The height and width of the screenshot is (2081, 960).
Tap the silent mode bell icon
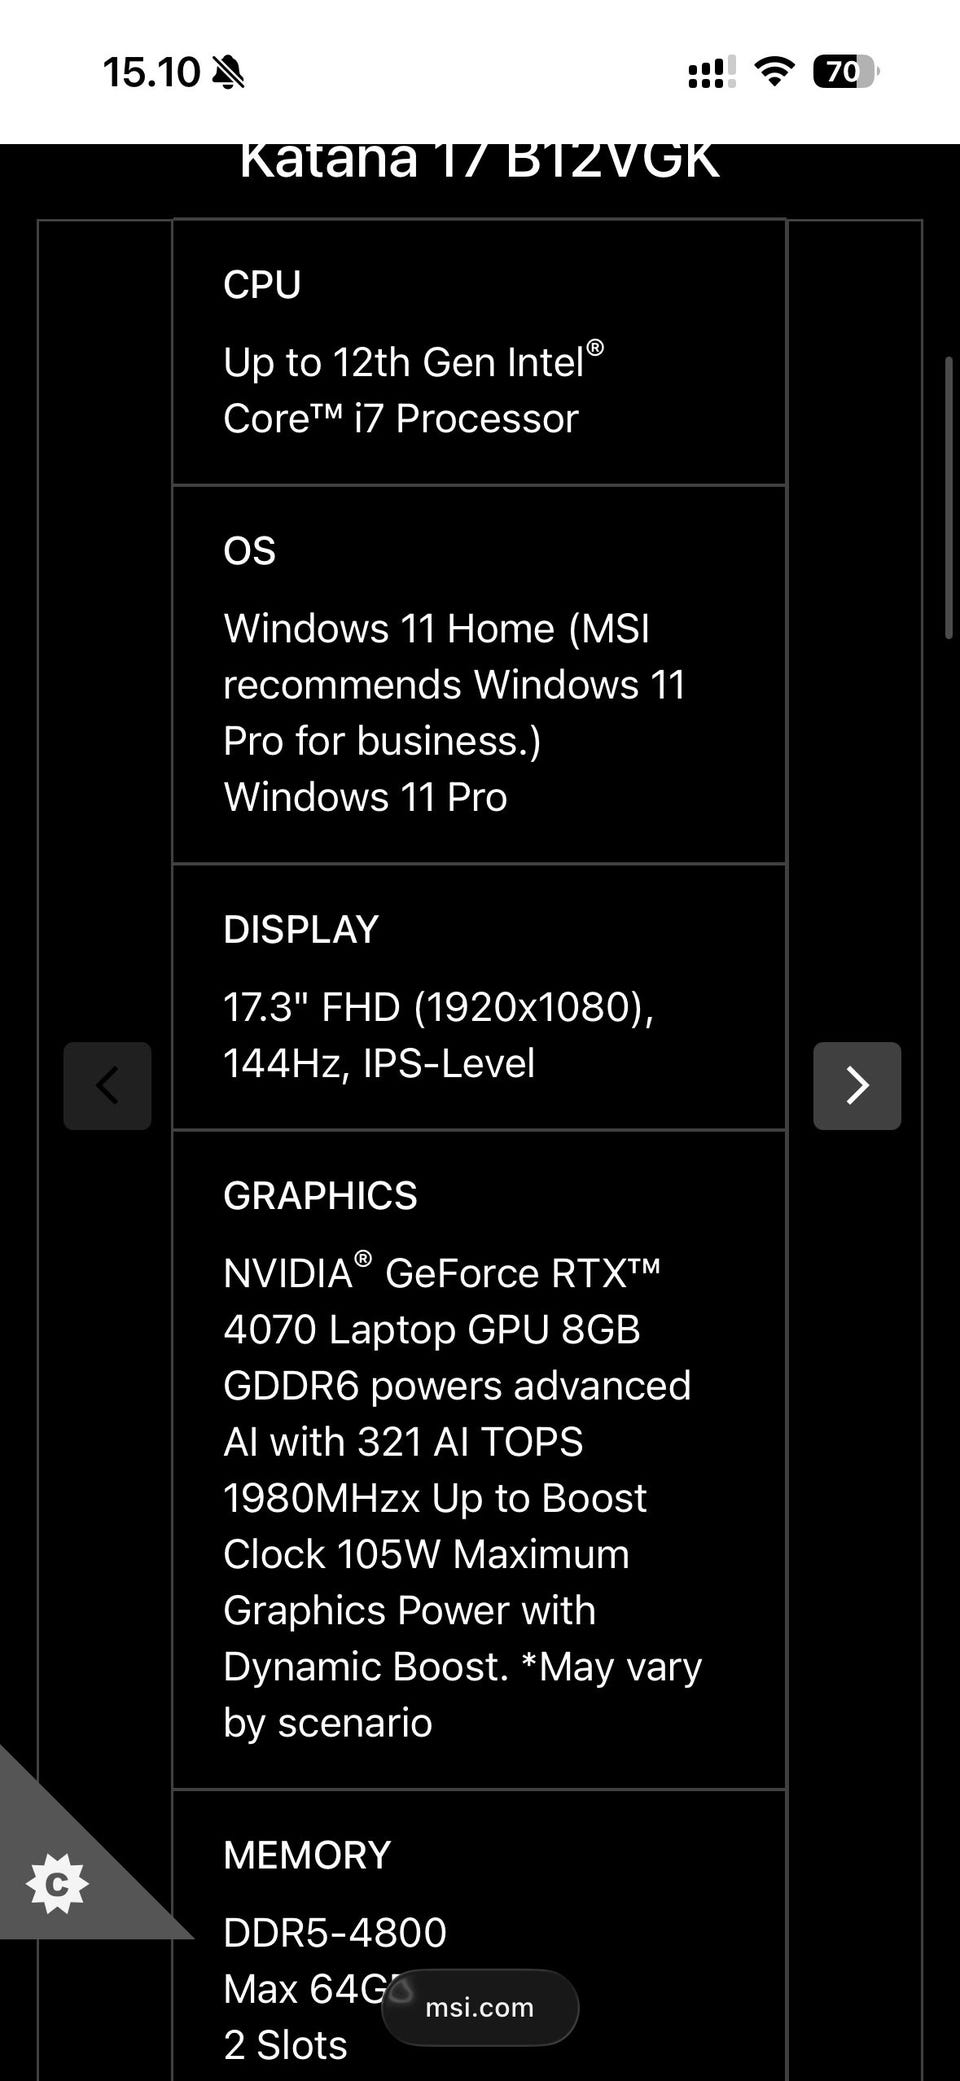(x=229, y=72)
